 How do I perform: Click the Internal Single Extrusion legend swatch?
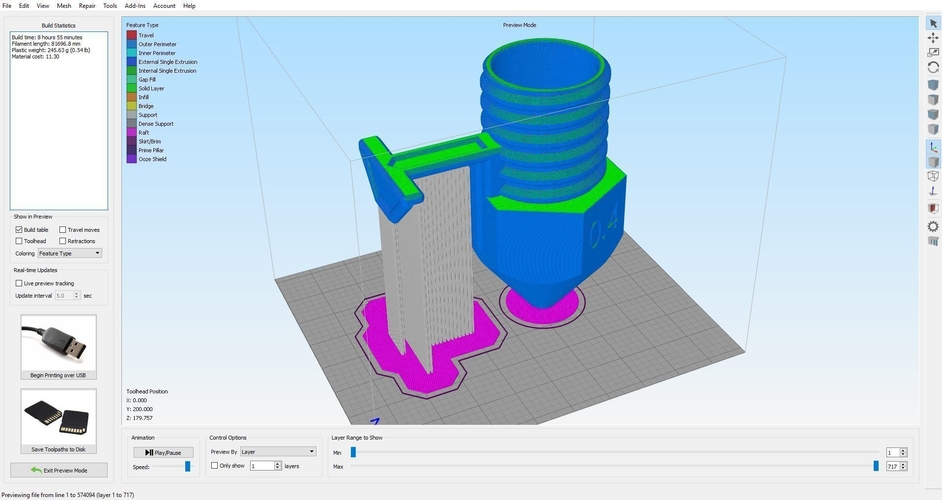point(131,70)
